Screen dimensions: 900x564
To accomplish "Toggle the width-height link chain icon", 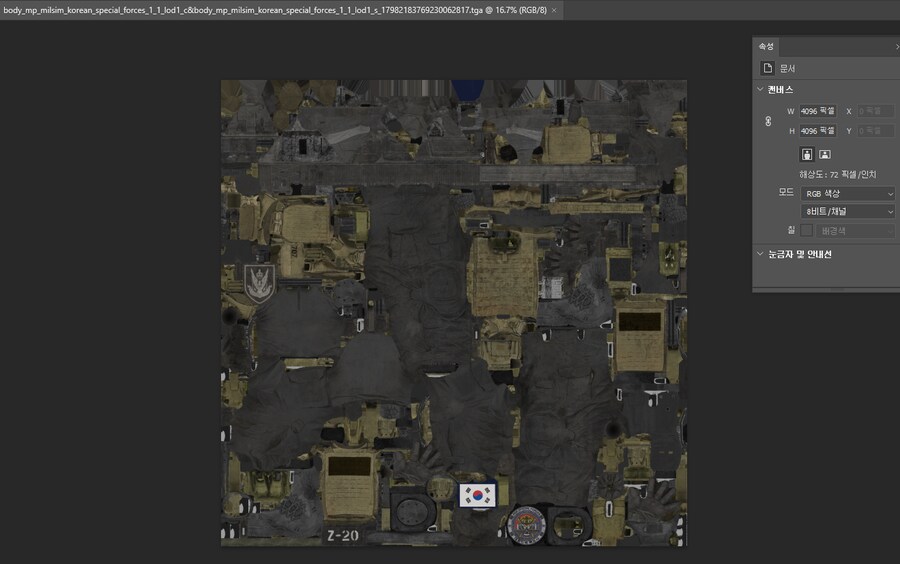I will [x=768, y=121].
